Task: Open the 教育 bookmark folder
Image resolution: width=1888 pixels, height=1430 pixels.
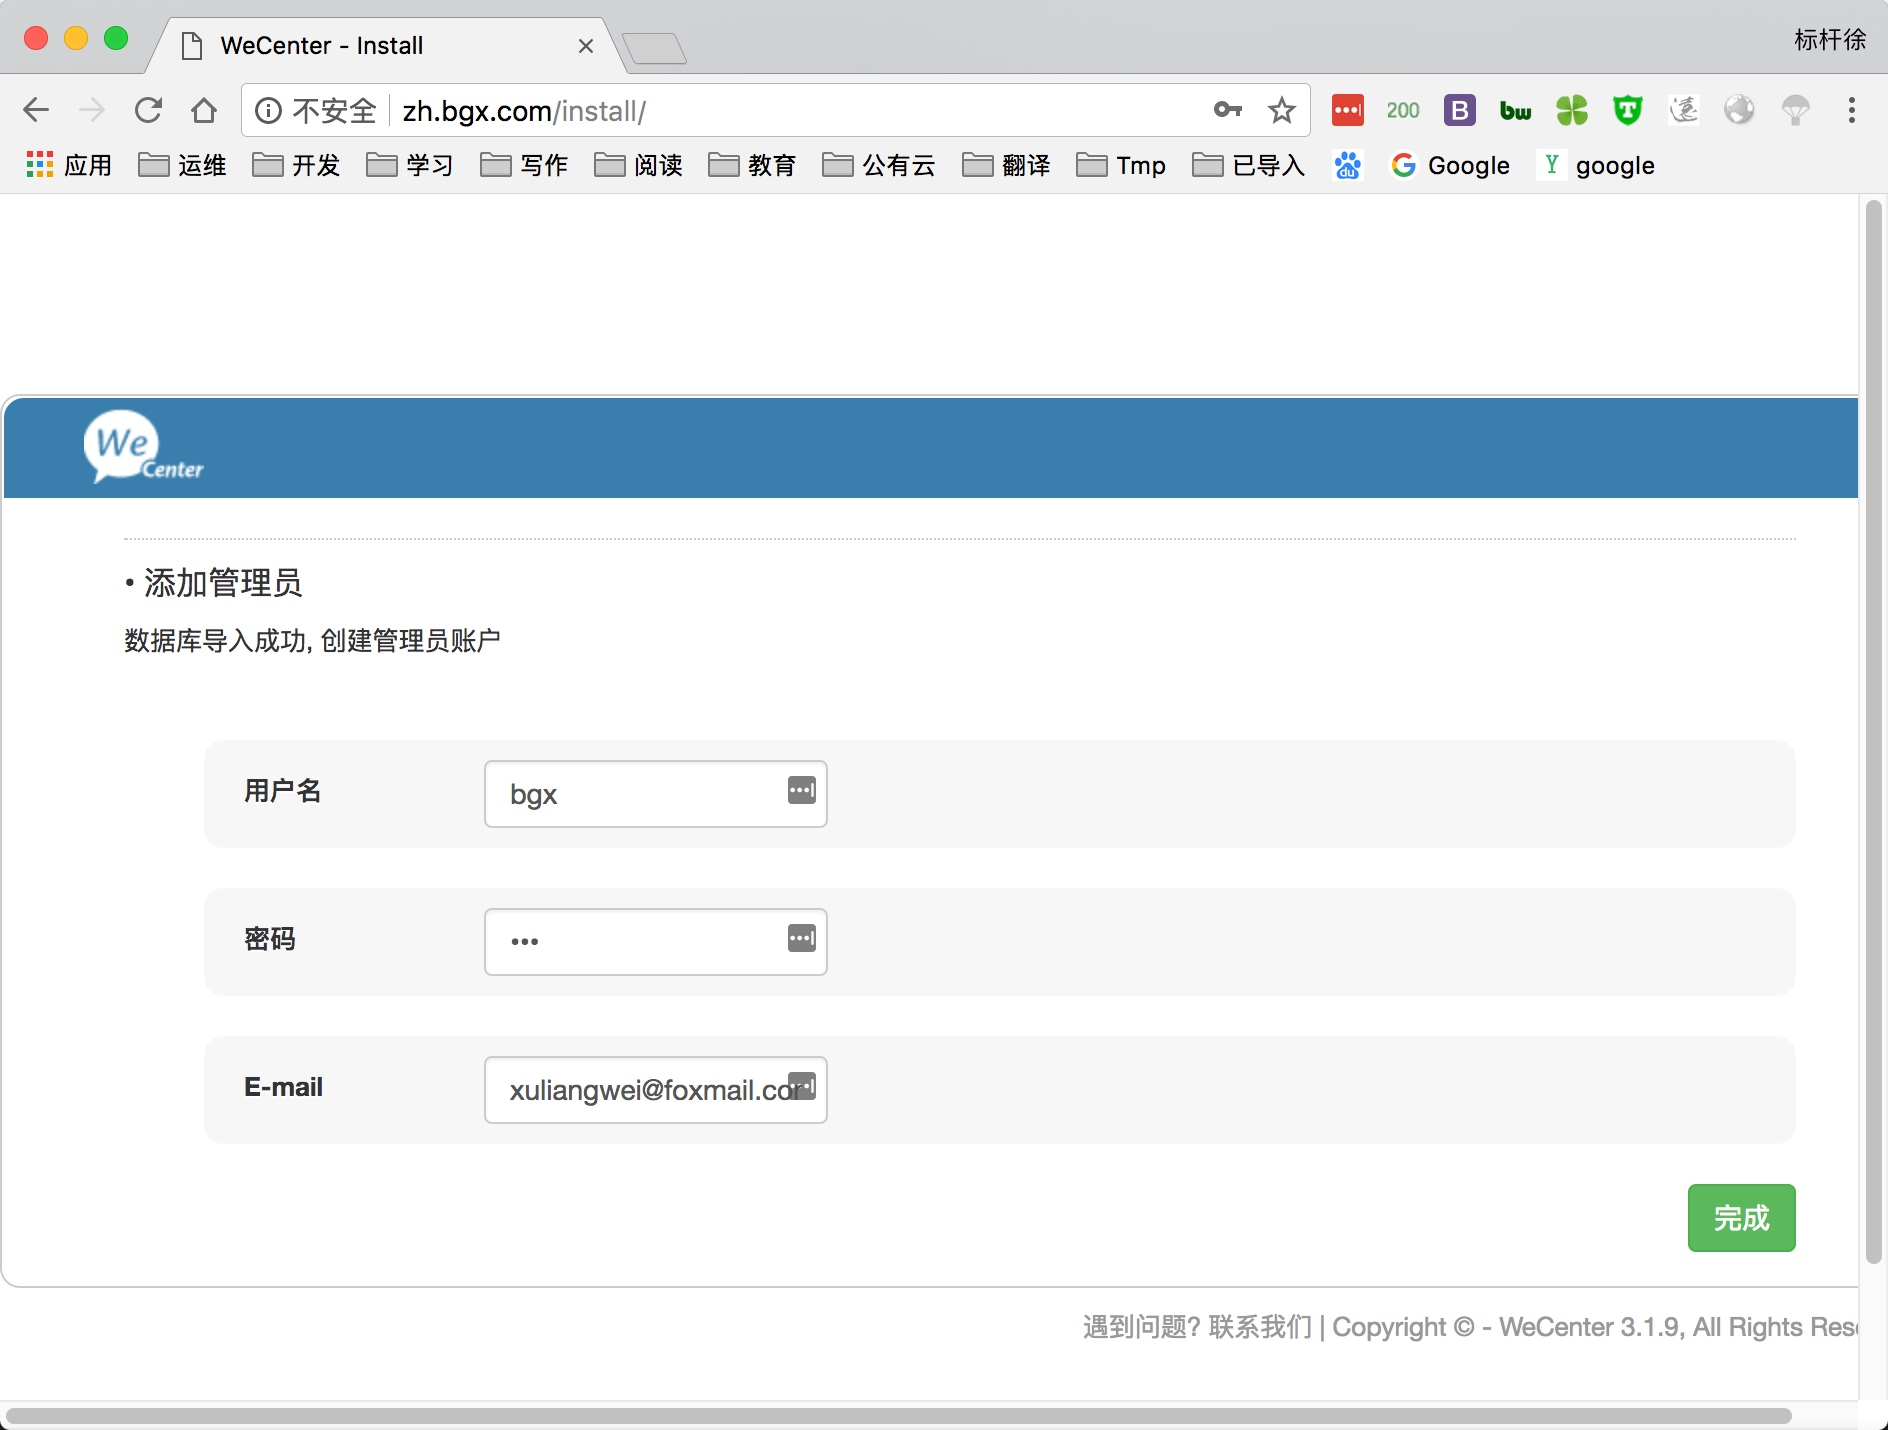Action: point(752,165)
